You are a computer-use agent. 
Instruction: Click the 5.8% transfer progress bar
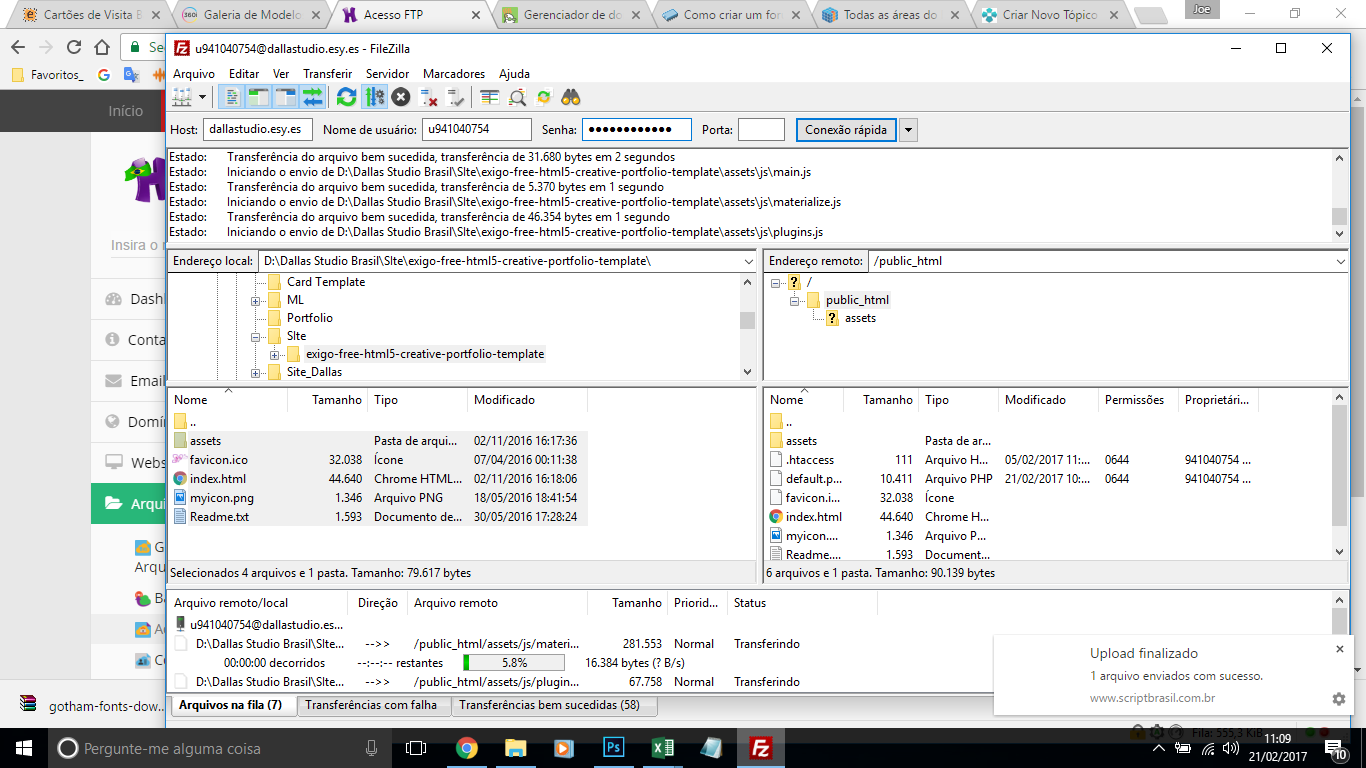click(x=513, y=663)
